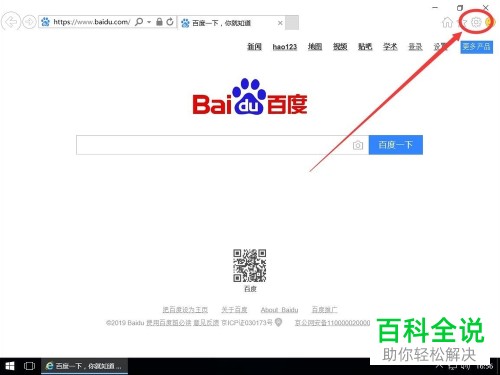Click the 百度一下 search button
Screen dimensions: 500x375
396,145
